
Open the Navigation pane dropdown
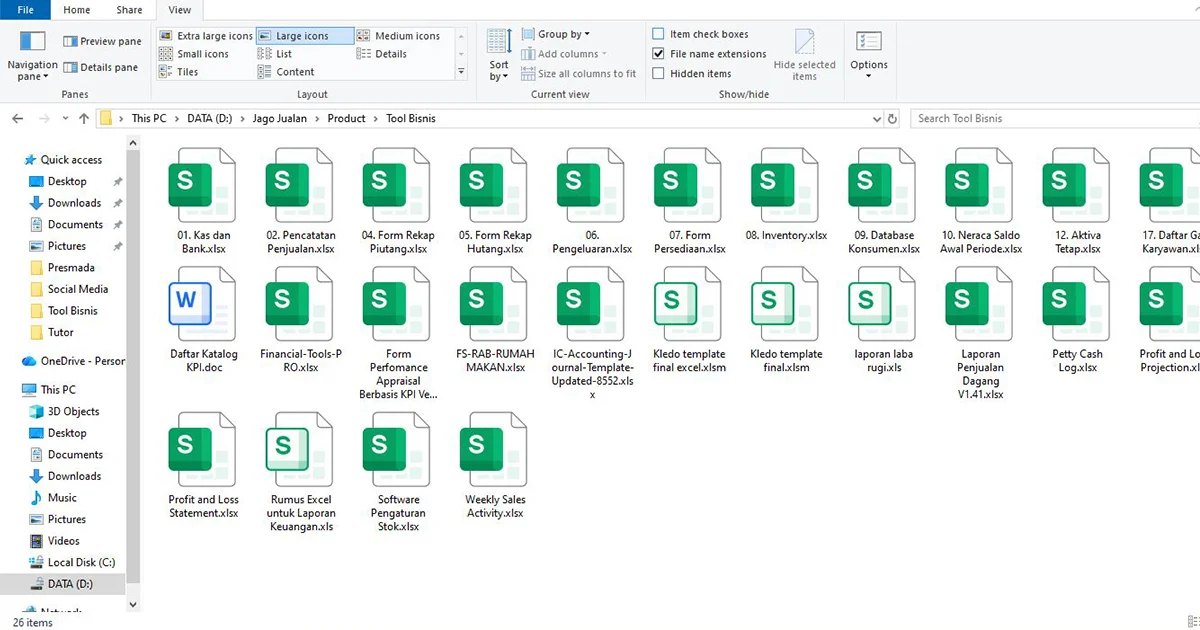pyautogui.click(x=33, y=55)
